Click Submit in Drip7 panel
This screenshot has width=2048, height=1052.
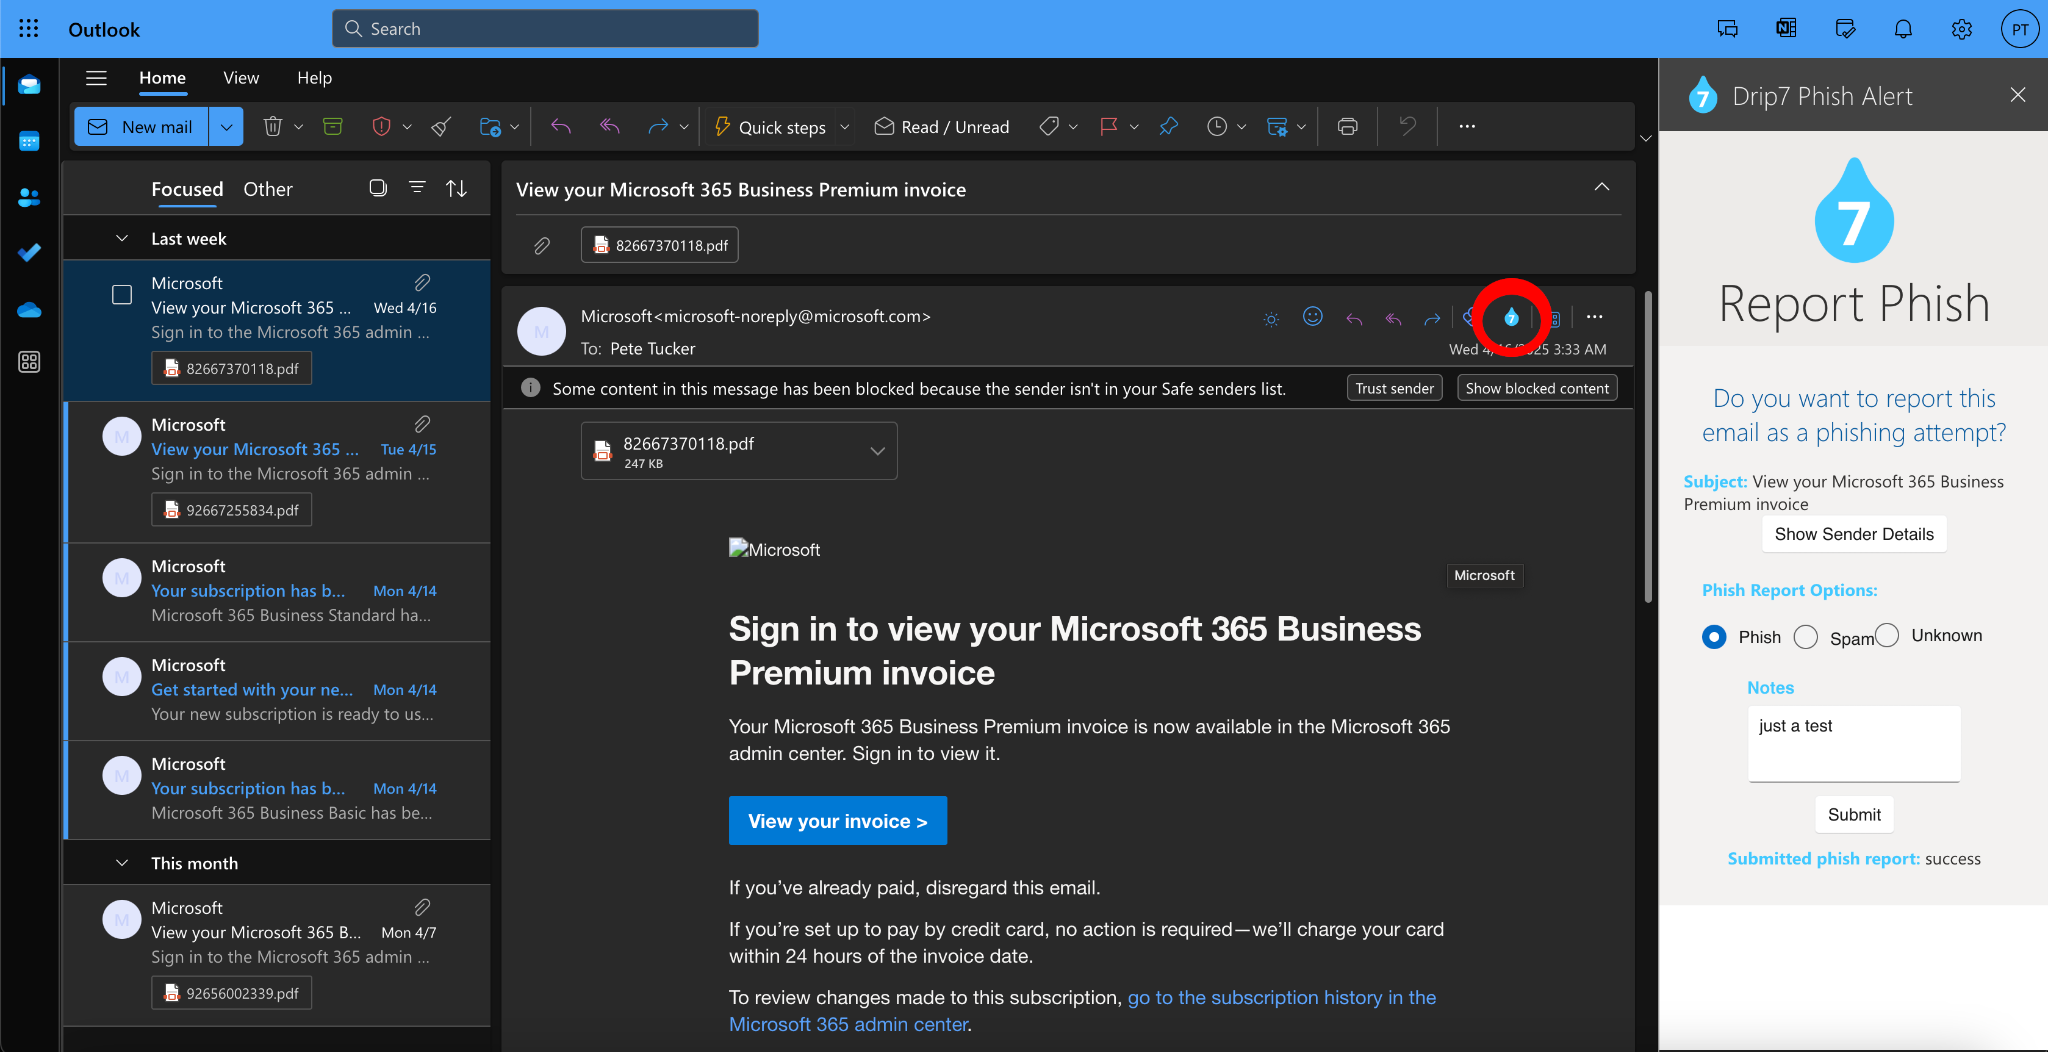[x=1854, y=815]
